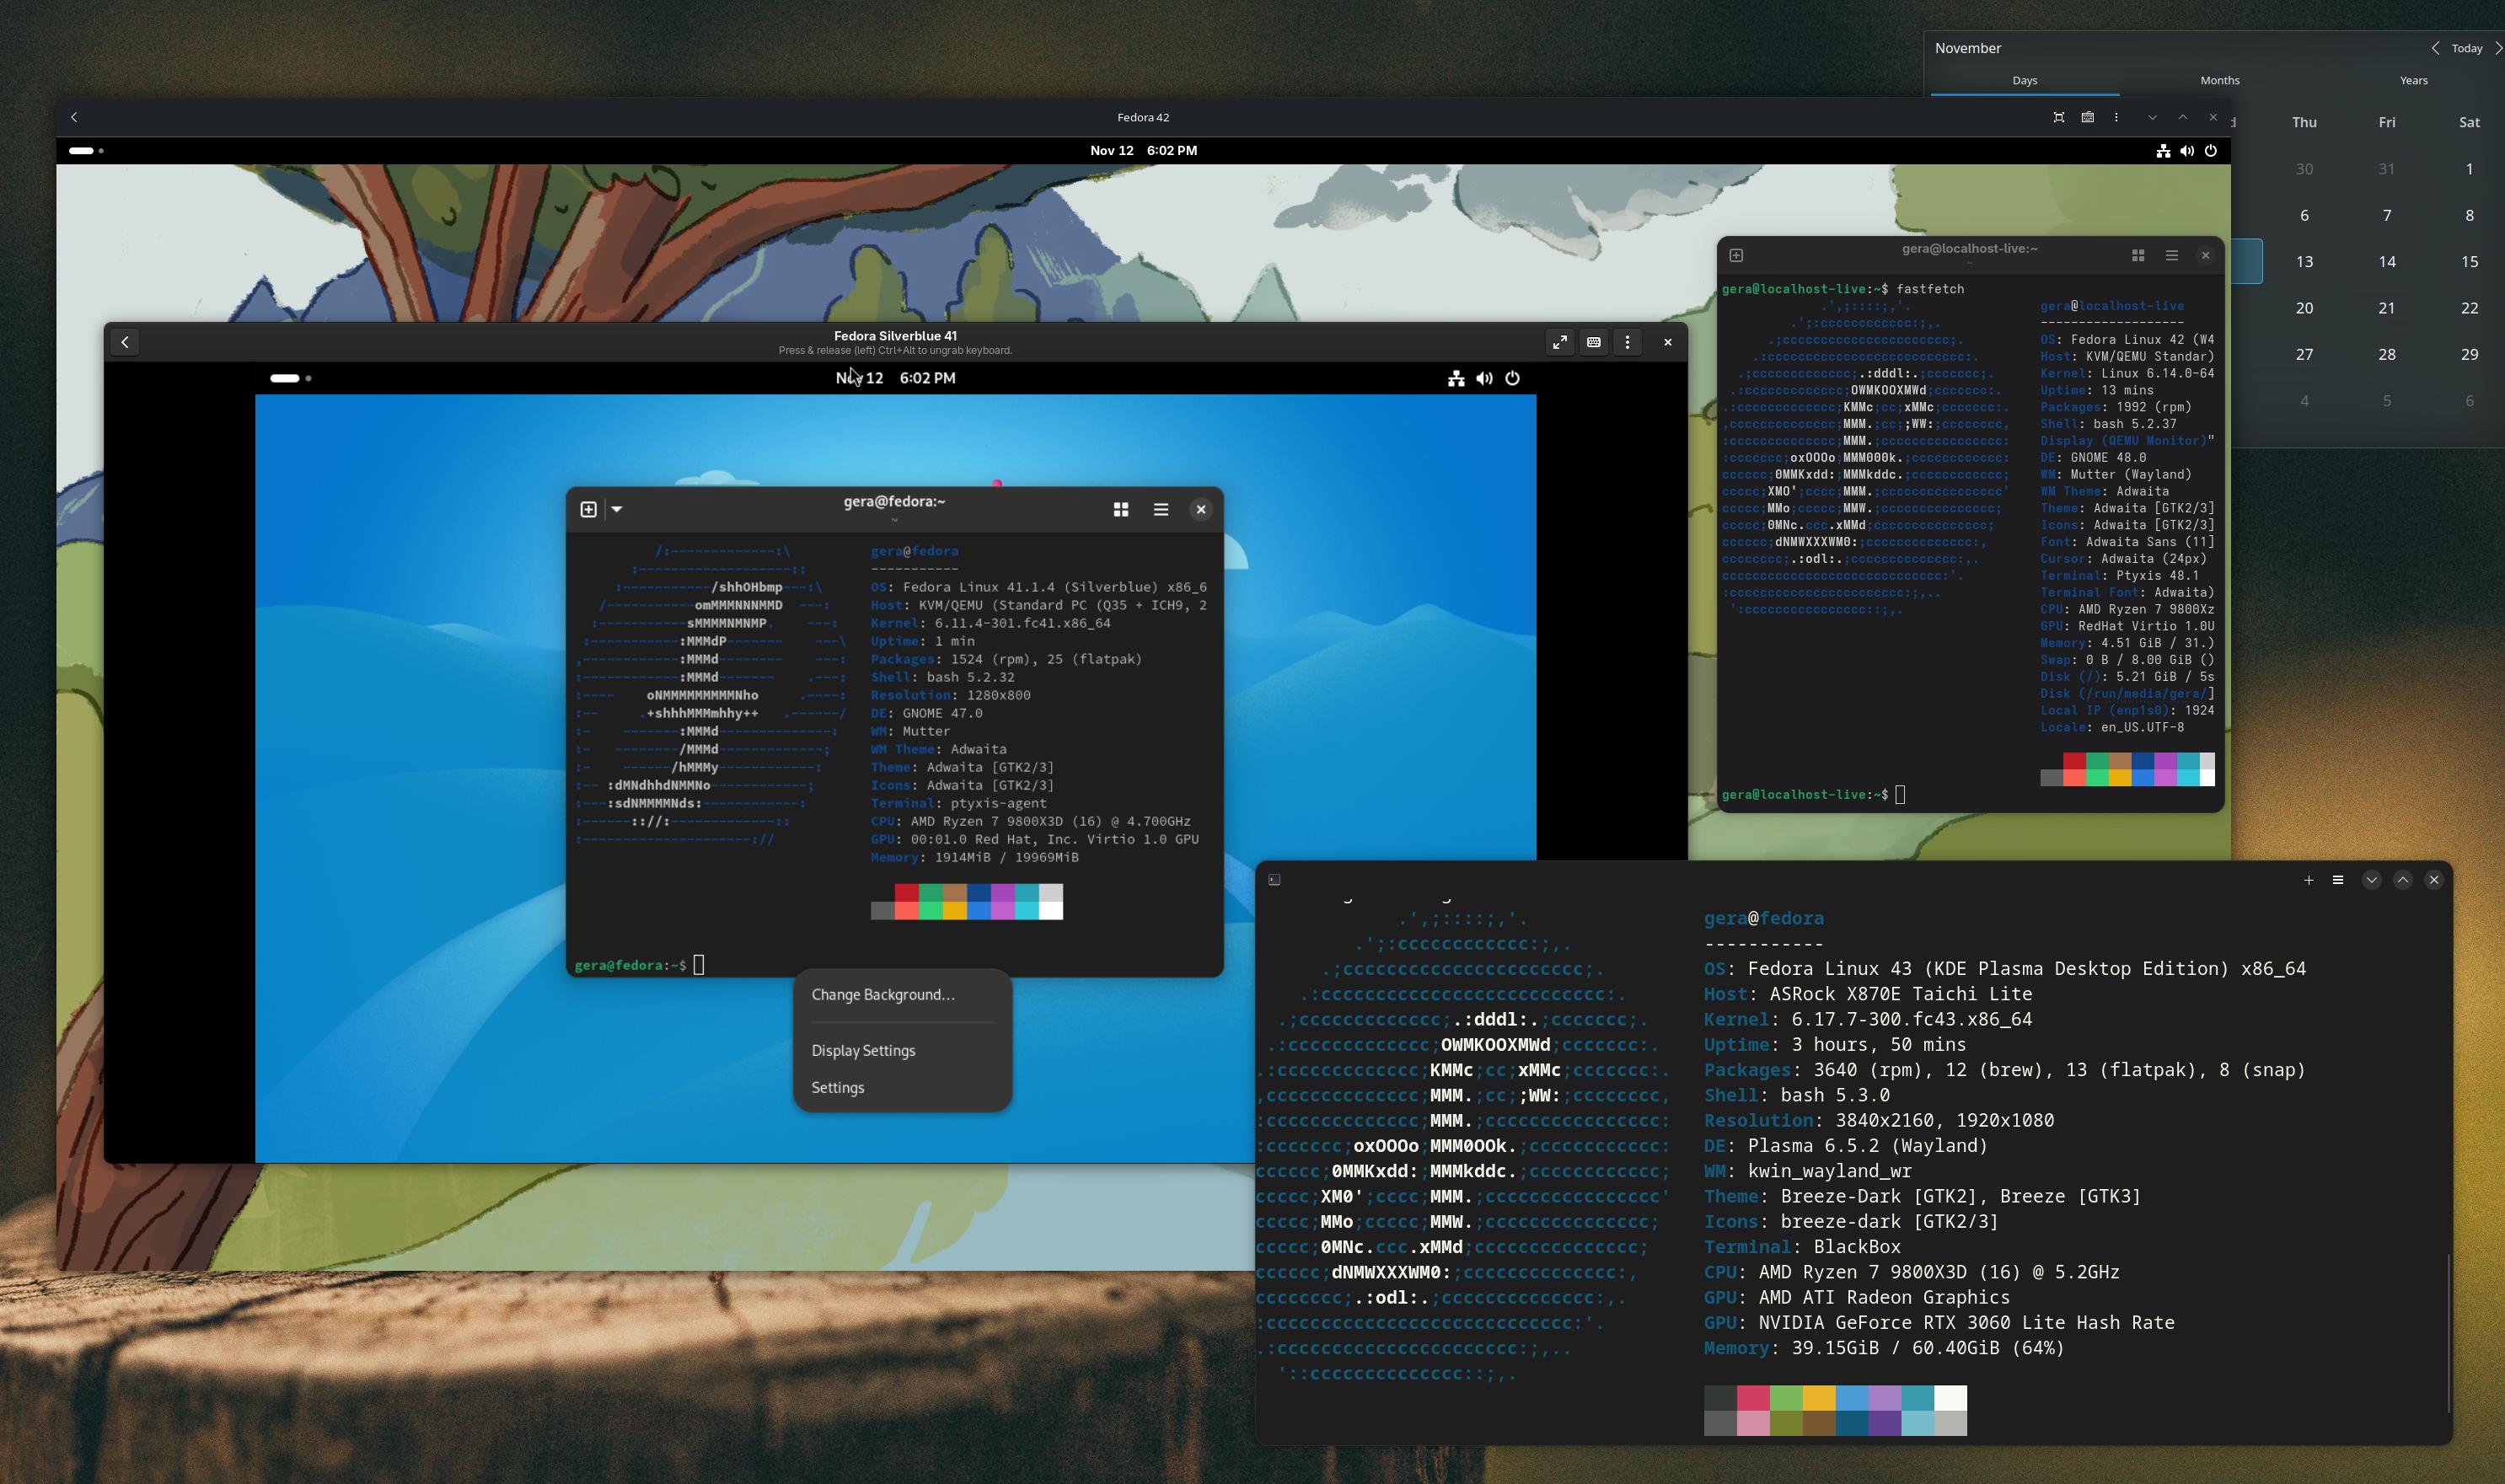Click volume icon in Silverblue guest top bar
Image resolution: width=2505 pixels, height=1484 pixels.
(1484, 378)
